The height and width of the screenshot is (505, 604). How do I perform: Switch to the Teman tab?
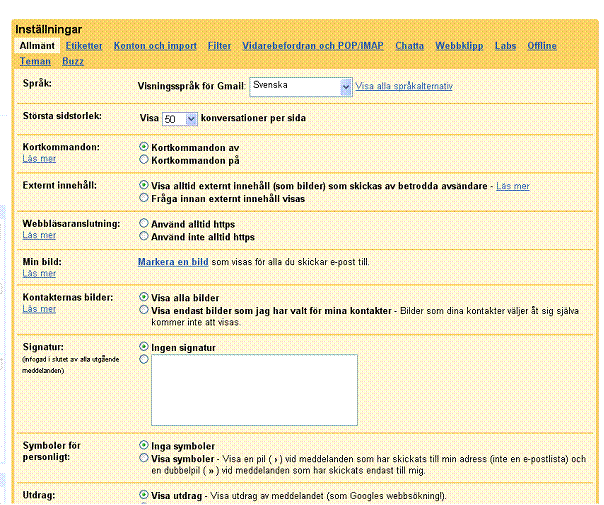point(35,61)
